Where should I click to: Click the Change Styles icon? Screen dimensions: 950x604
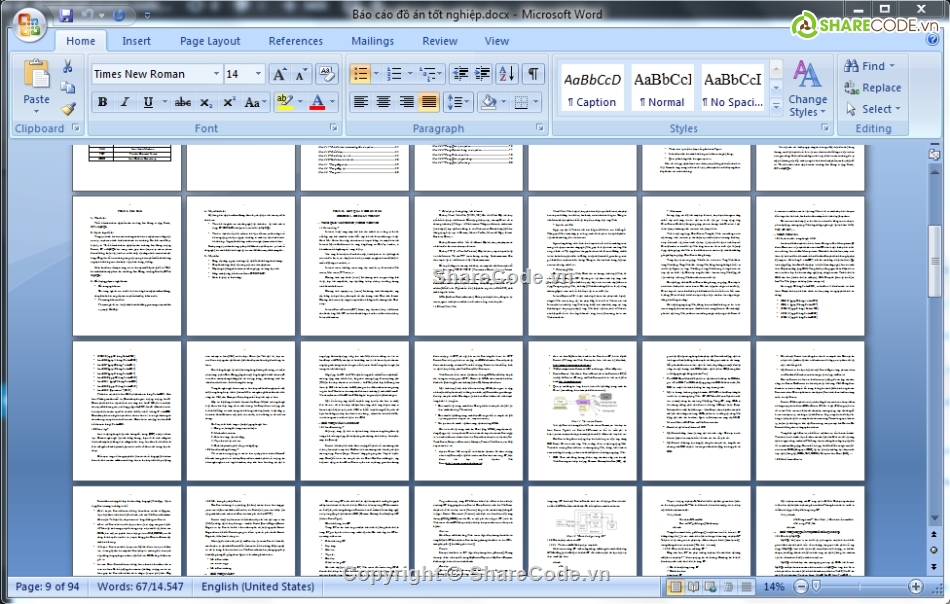(x=808, y=75)
